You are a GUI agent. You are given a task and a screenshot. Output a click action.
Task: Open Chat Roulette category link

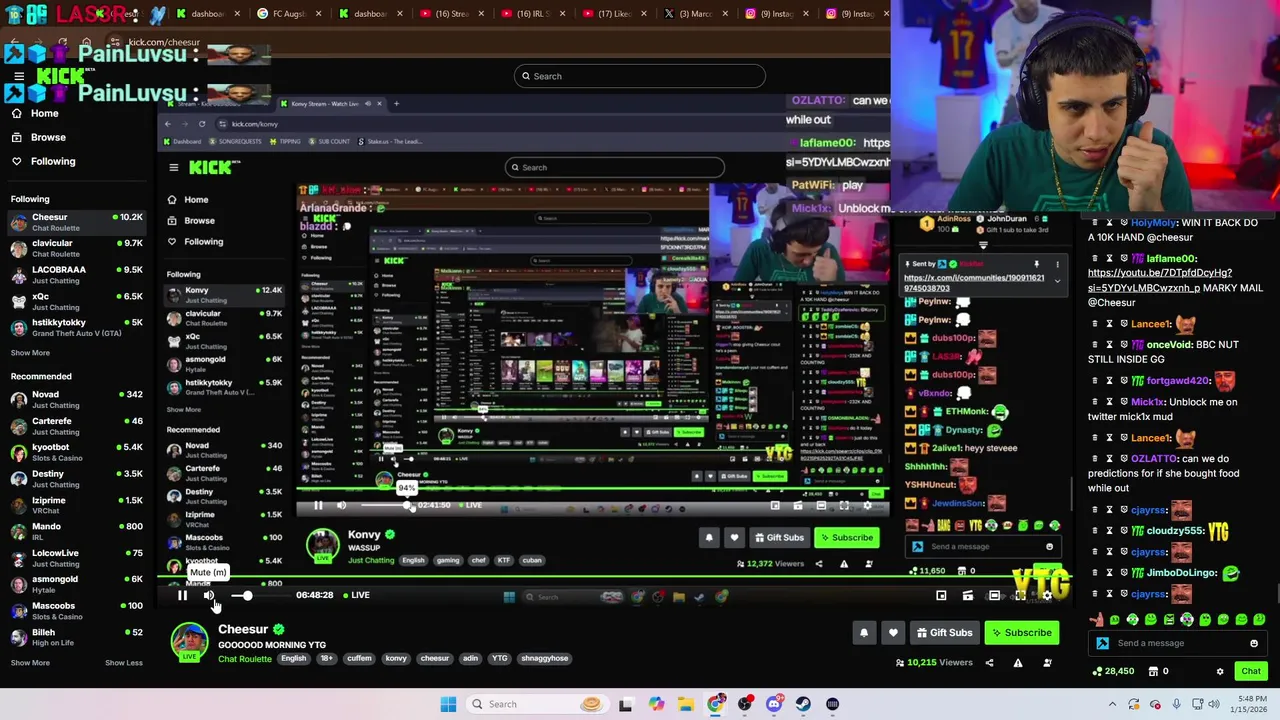(244, 659)
